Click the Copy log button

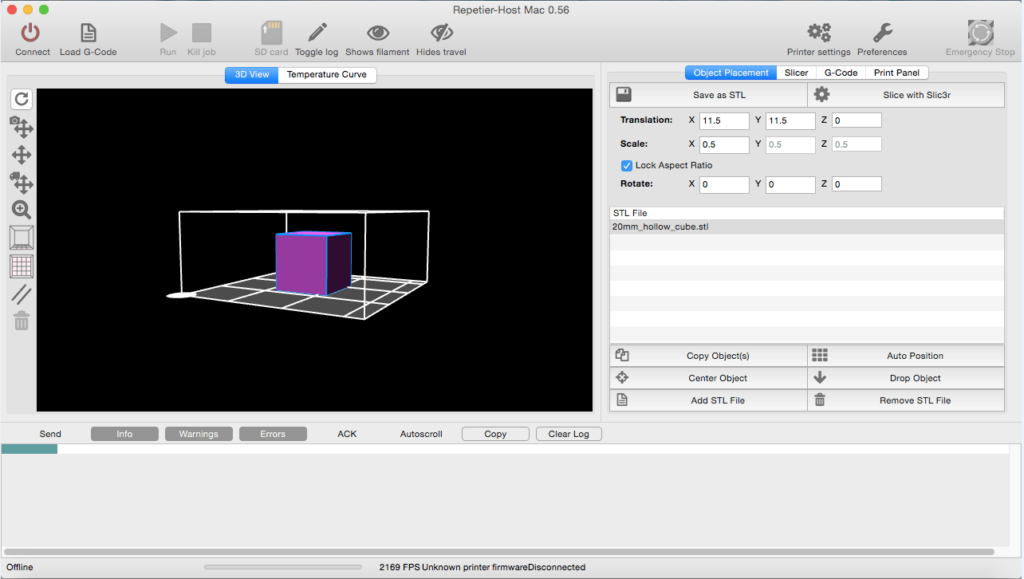point(495,433)
